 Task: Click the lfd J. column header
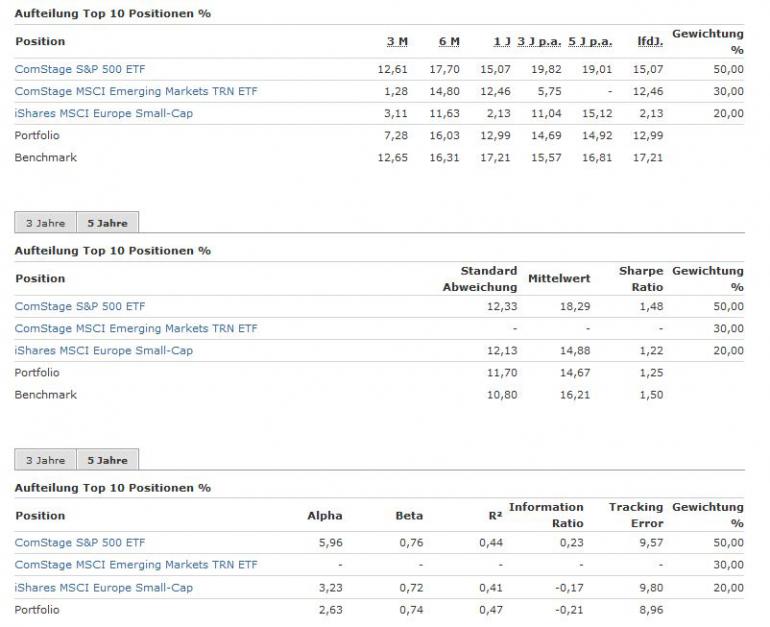click(x=650, y=41)
